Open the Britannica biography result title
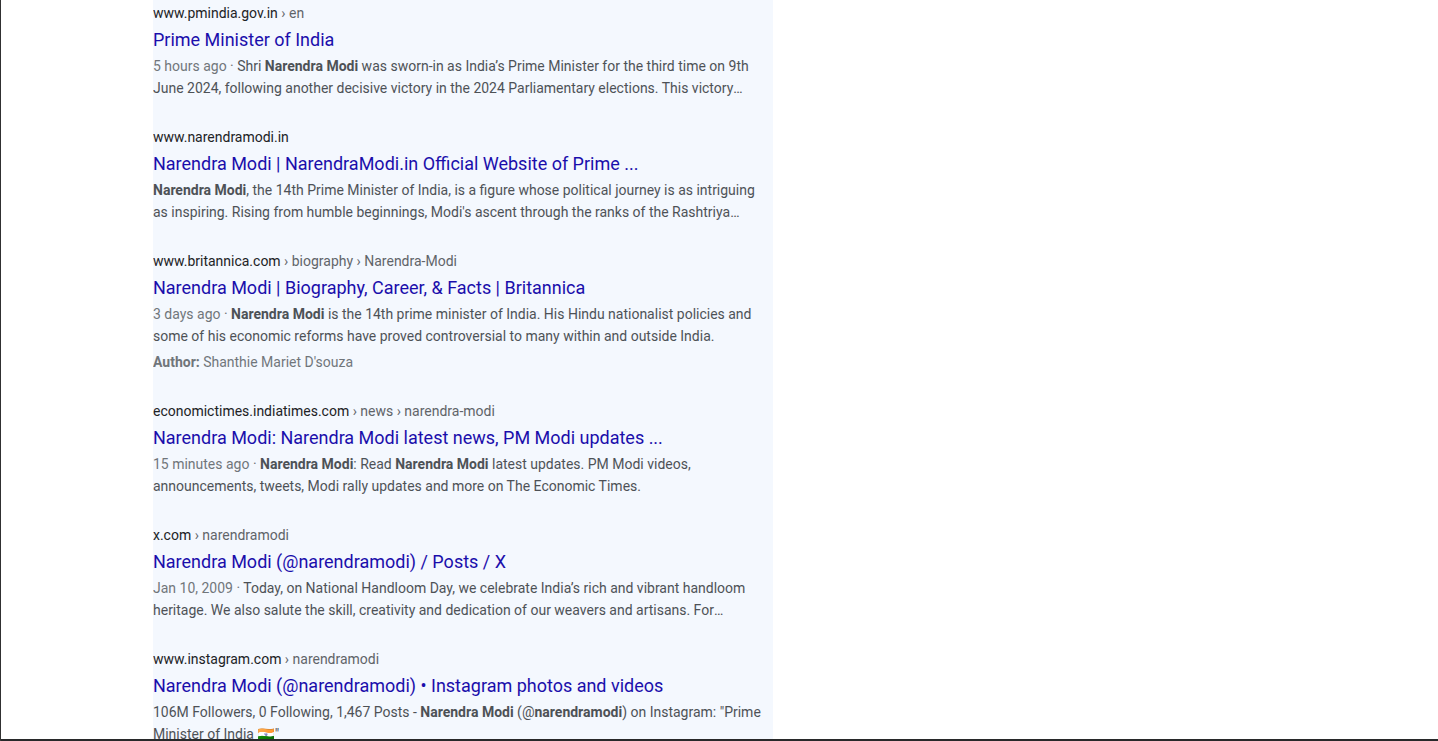1438x741 pixels. click(x=369, y=288)
